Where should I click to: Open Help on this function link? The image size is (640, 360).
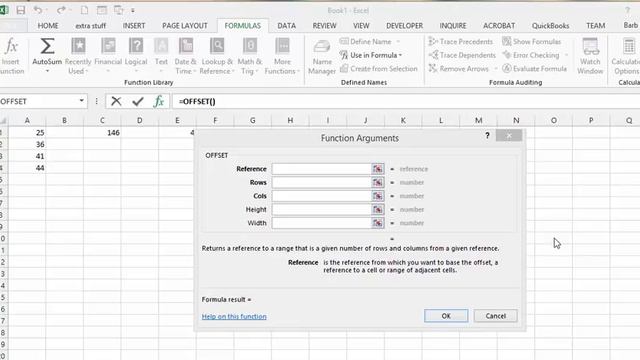click(234, 316)
